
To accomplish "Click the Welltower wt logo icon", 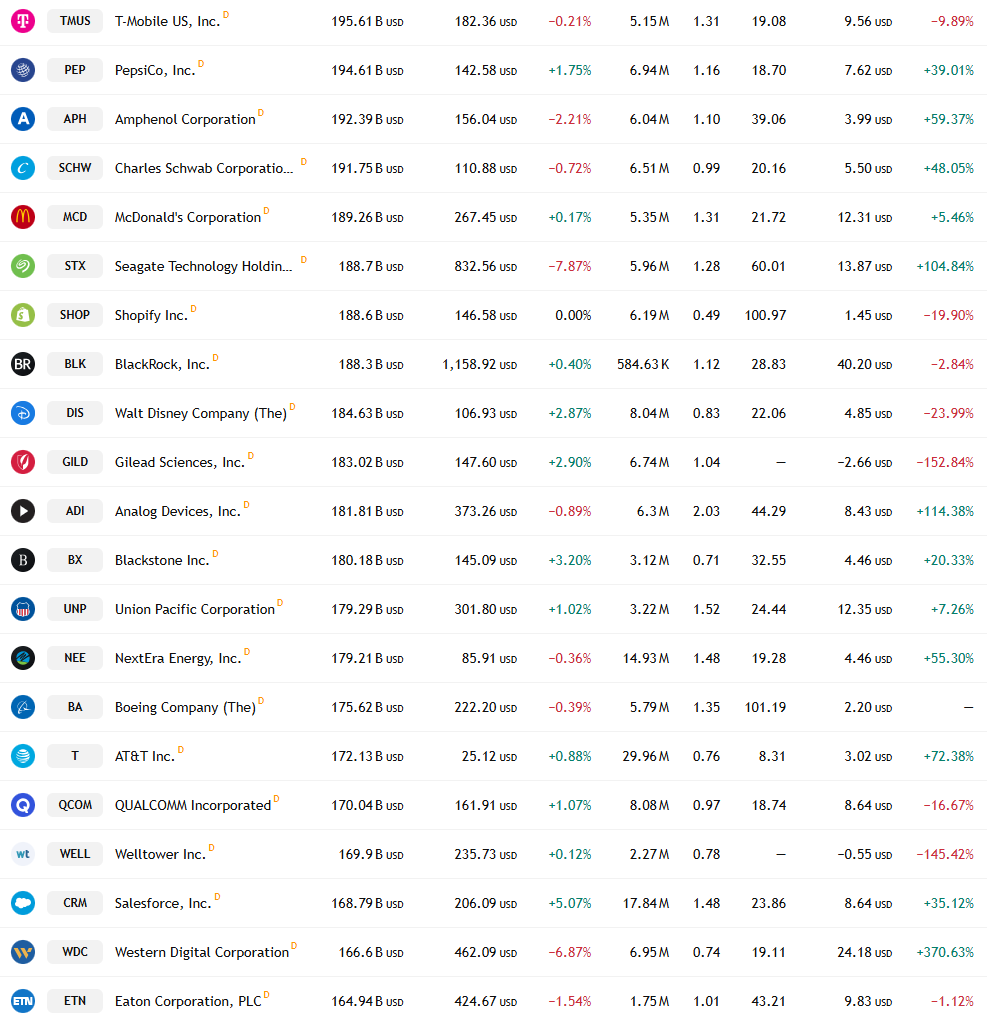I will point(23,853).
